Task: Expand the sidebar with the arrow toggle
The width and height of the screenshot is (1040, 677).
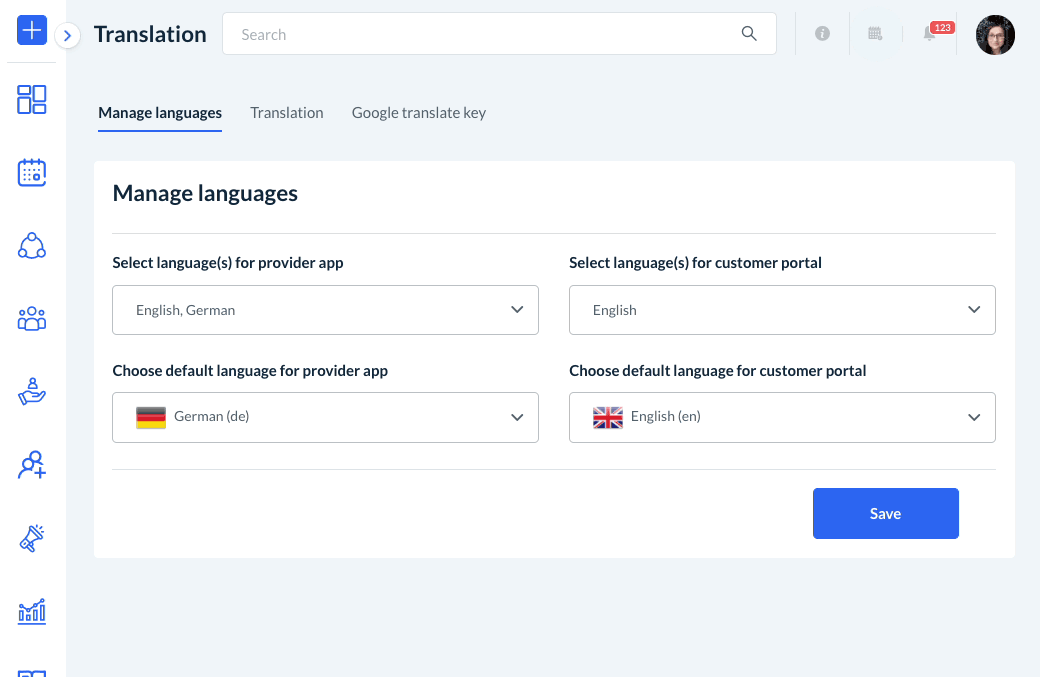Action: click(x=67, y=36)
